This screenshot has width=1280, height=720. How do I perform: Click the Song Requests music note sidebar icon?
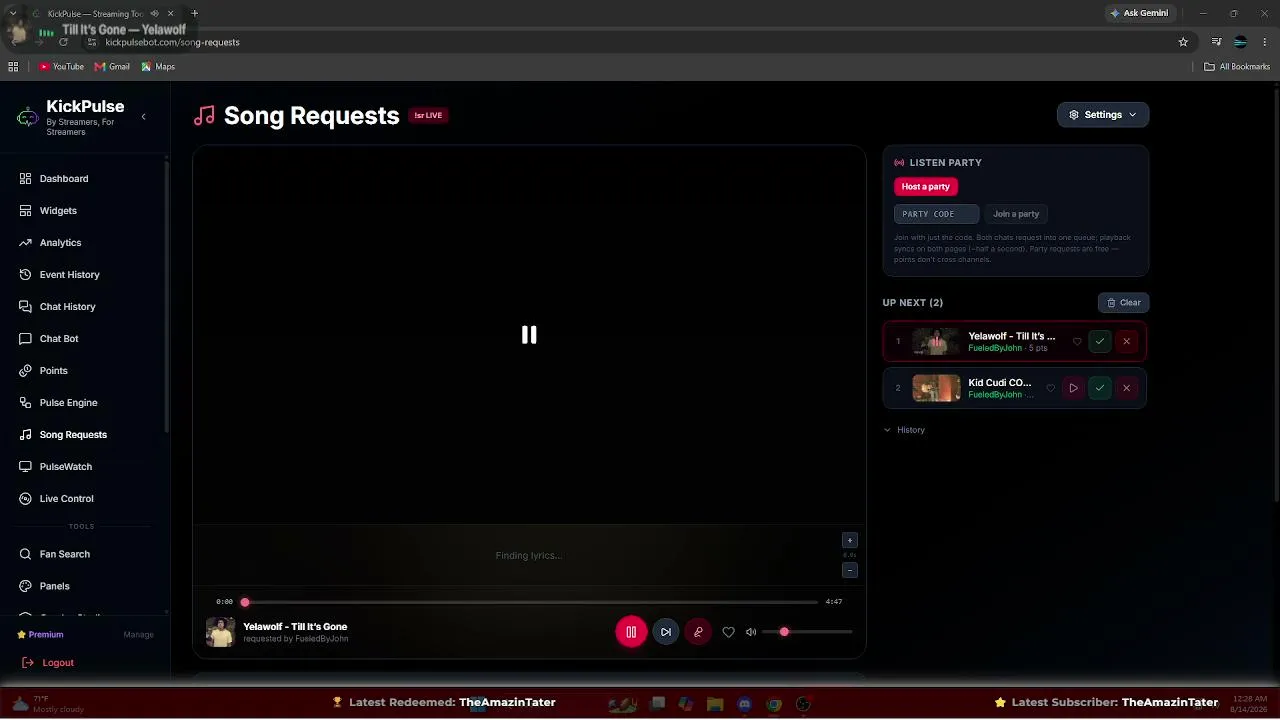pyautogui.click(x=26, y=435)
